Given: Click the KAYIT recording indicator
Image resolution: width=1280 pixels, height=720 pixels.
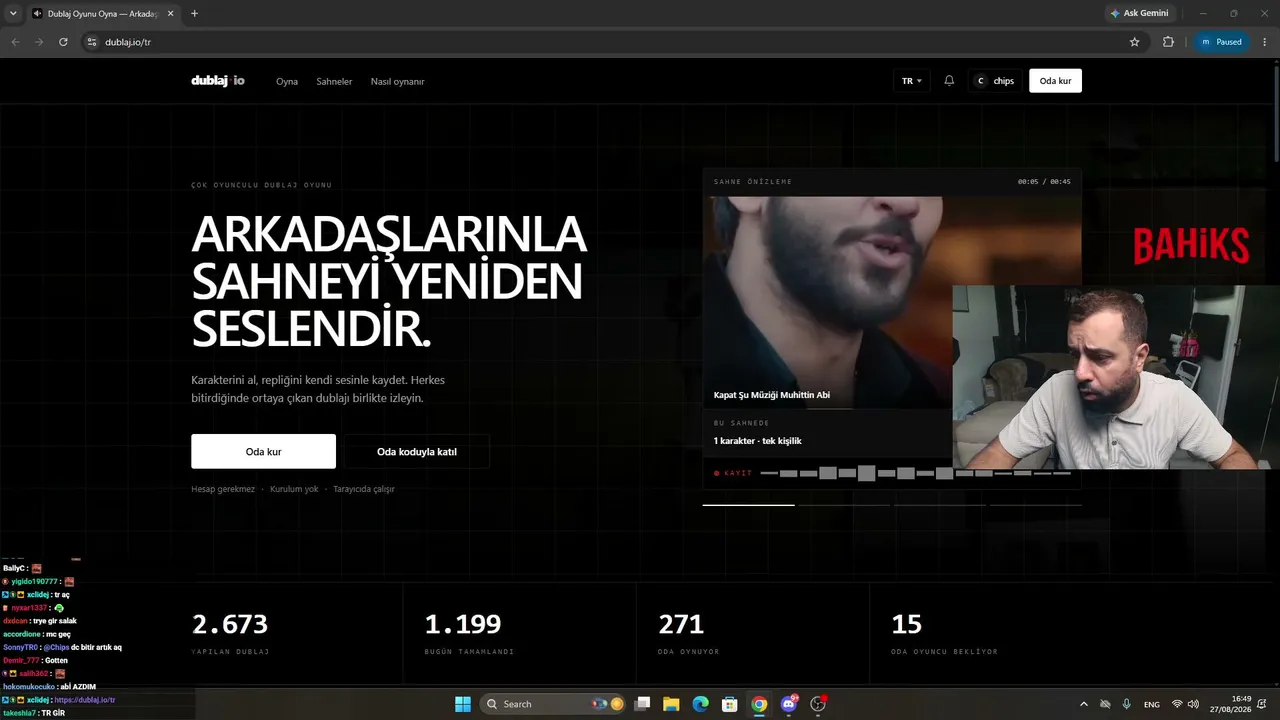Looking at the screenshot, I should tap(733, 473).
